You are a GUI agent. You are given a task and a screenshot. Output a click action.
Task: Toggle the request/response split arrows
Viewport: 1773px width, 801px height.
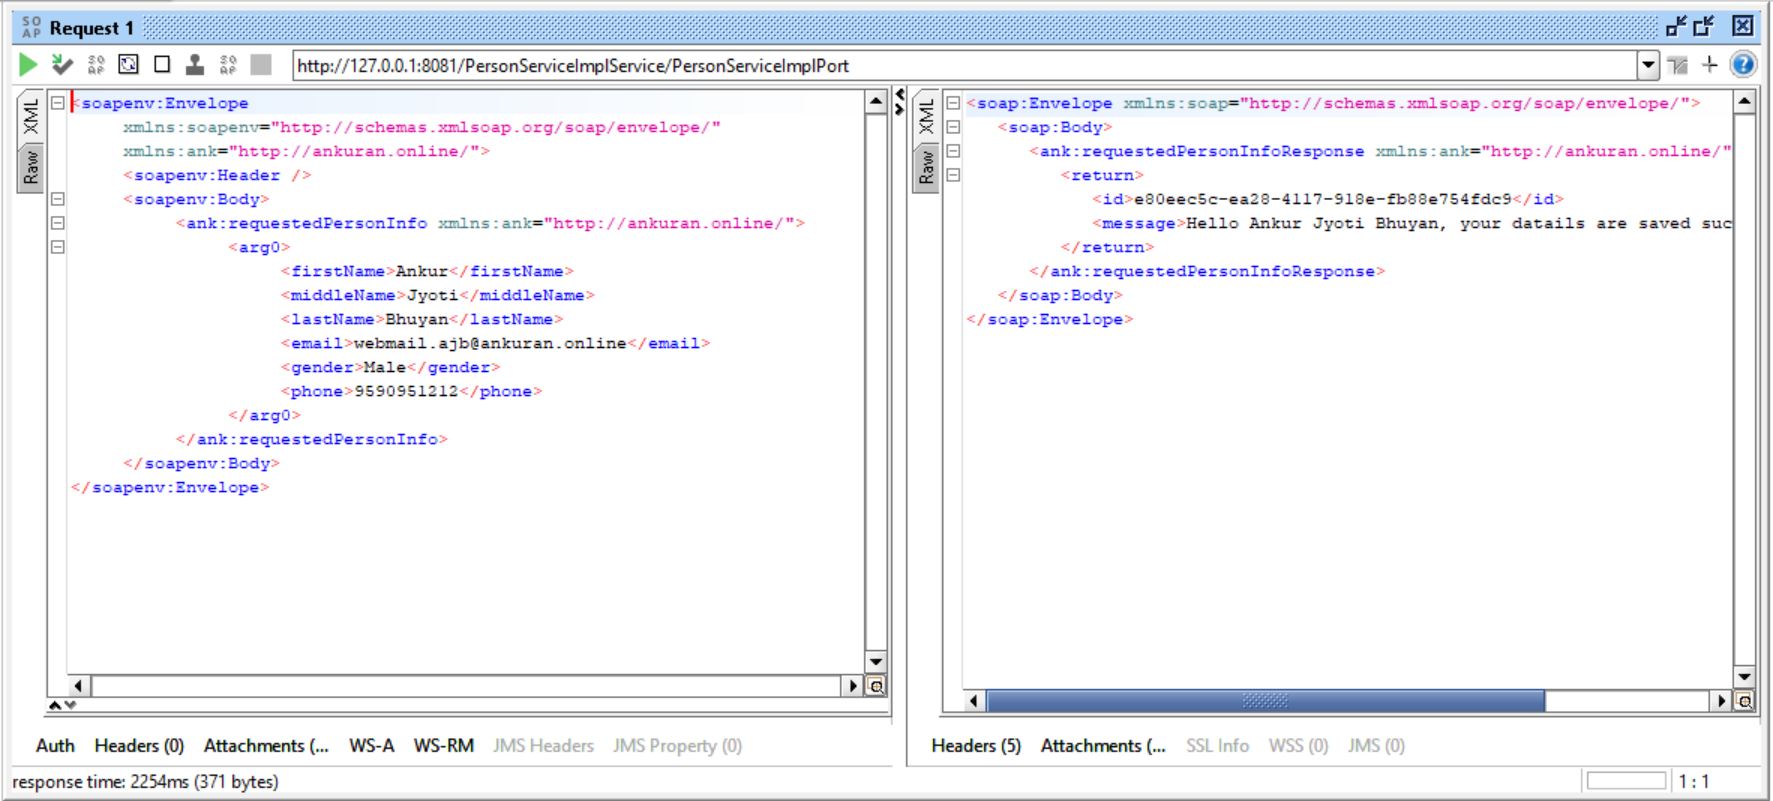[899, 100]
